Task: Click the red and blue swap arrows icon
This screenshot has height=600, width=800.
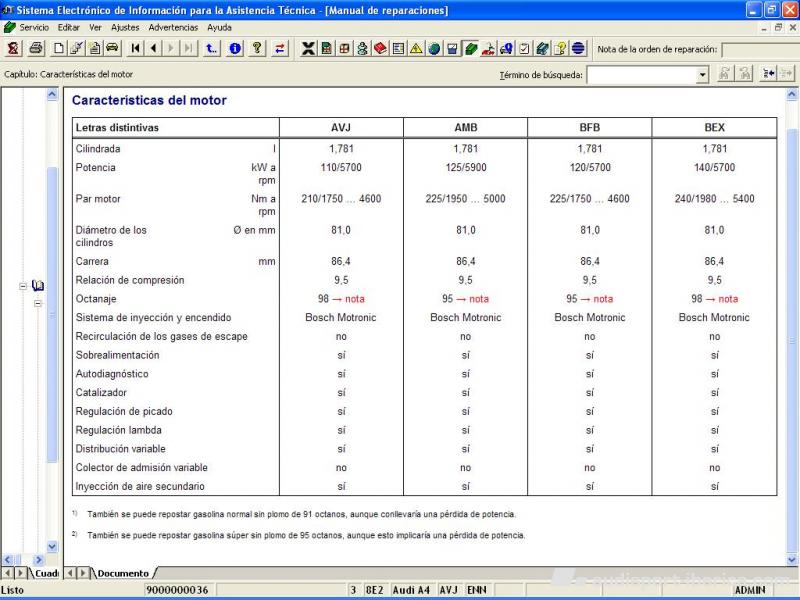Action: (x=280, y=48)
